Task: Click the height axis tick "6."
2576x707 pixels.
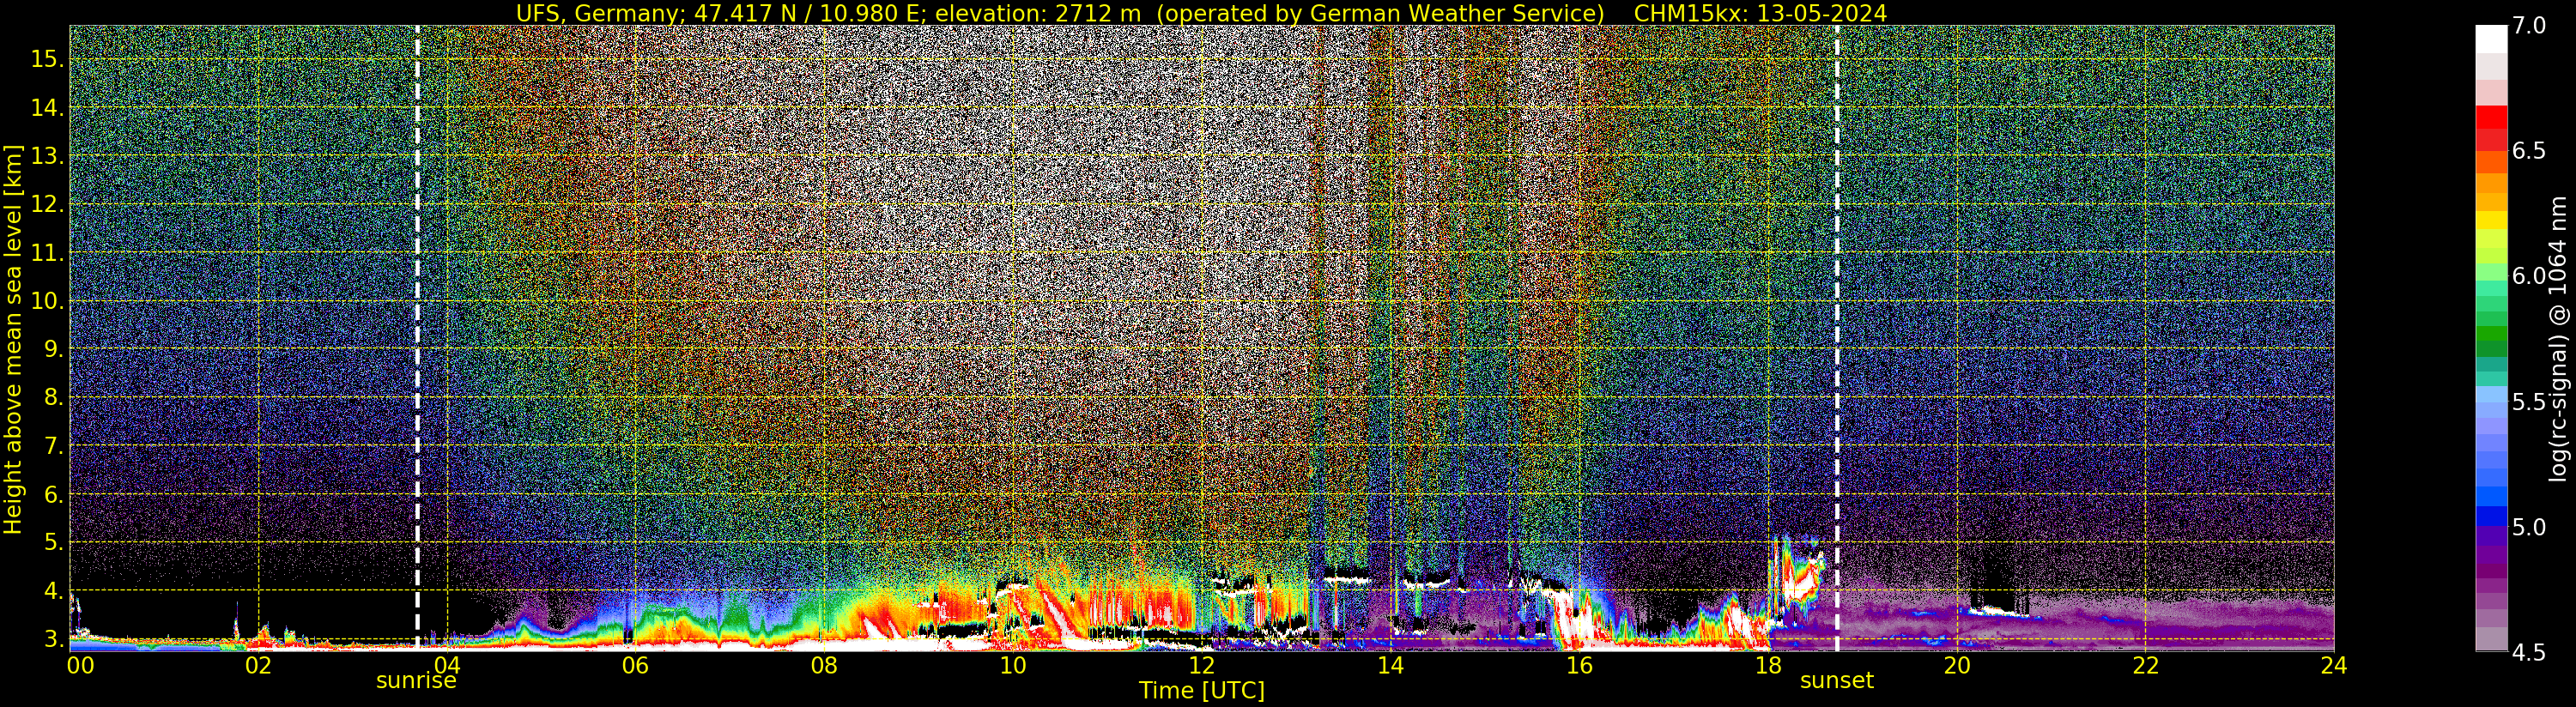Action: 53,495
